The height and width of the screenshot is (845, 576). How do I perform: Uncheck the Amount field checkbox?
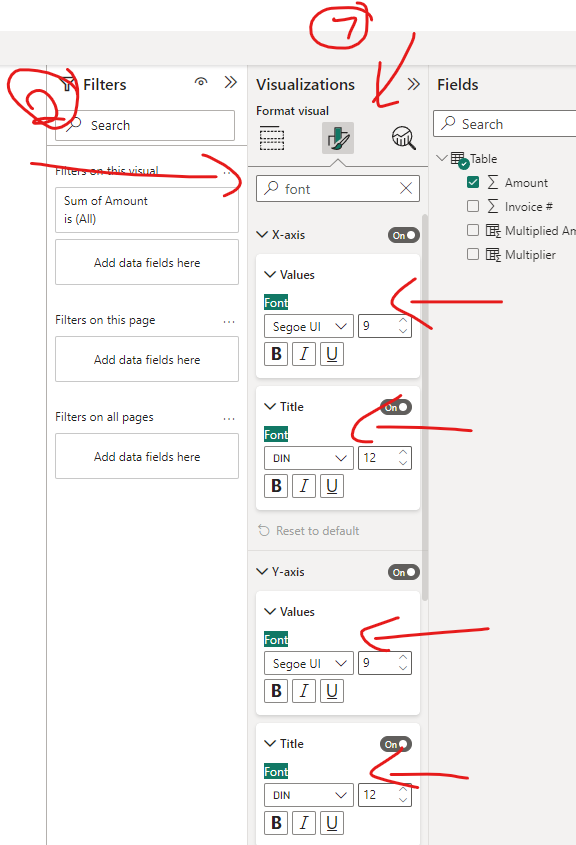(x=473, y=182)
